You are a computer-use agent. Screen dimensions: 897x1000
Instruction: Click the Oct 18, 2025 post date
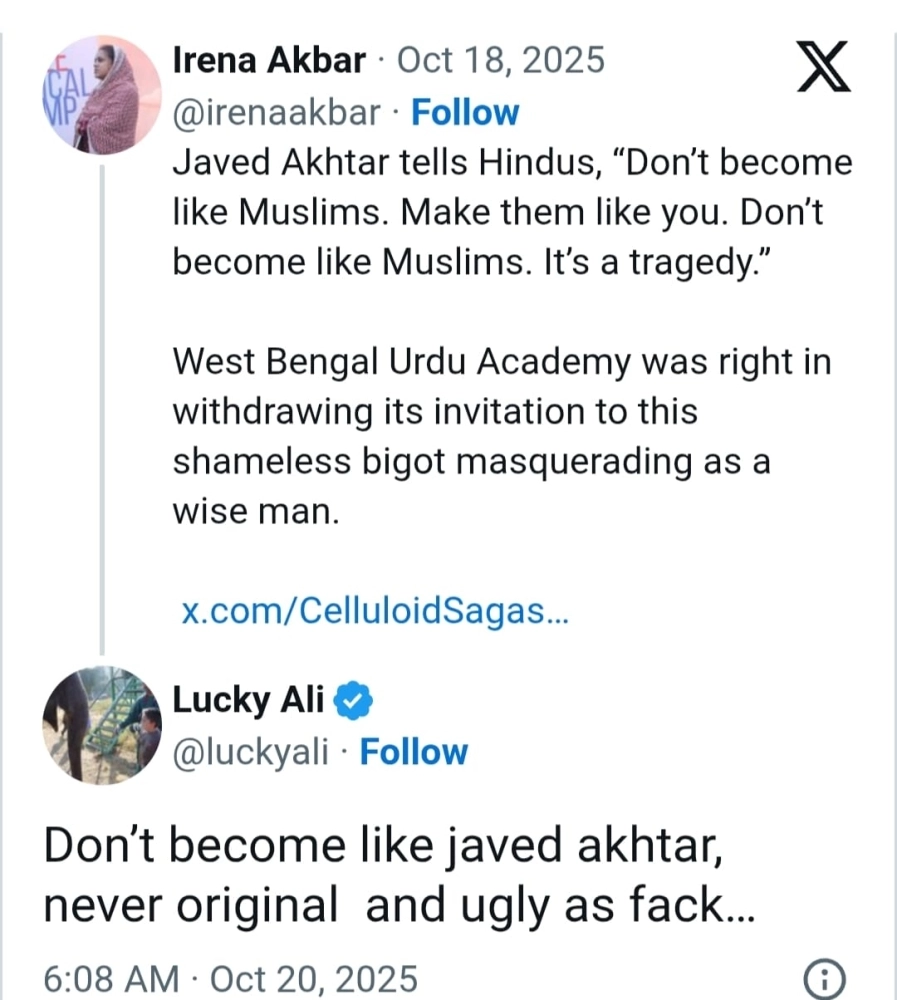501,61
